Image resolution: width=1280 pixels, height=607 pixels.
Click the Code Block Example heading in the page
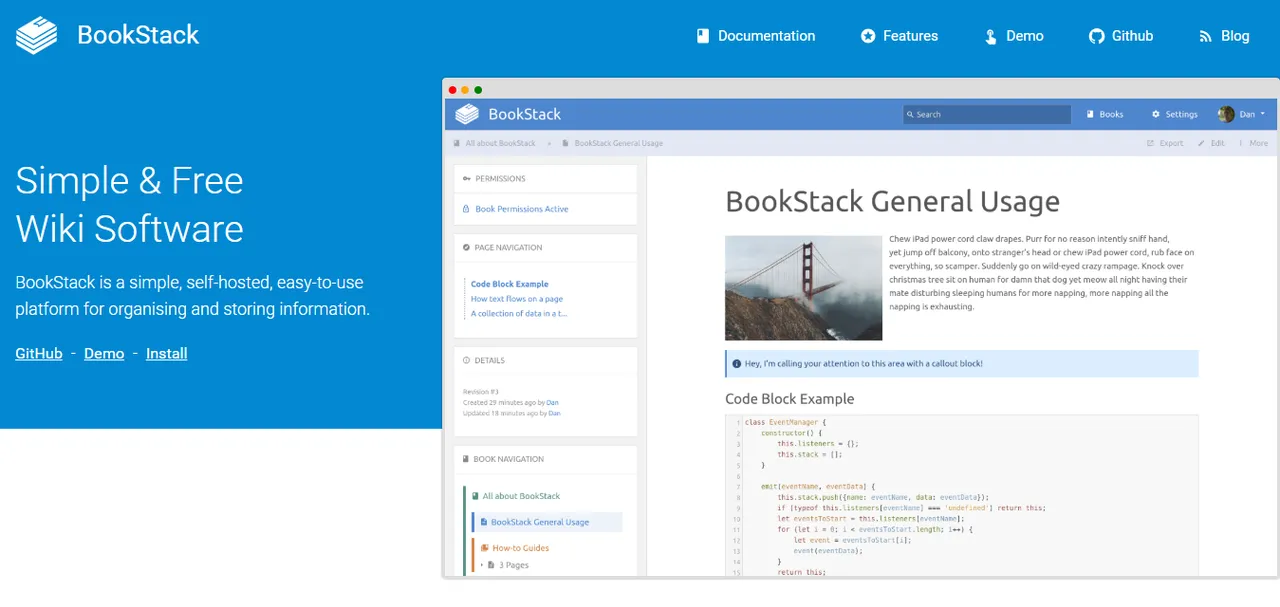pos(790,398)
